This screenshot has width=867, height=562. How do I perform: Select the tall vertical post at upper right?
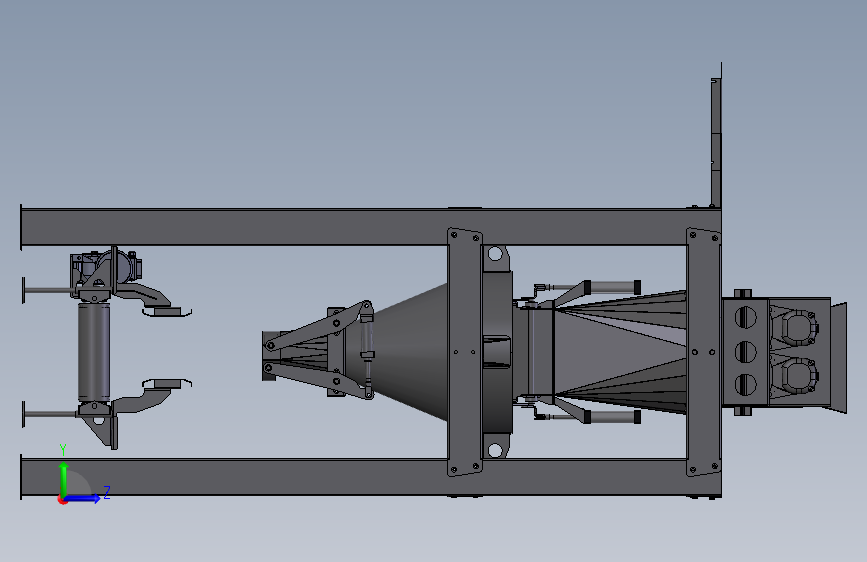(x=716, y=141)
